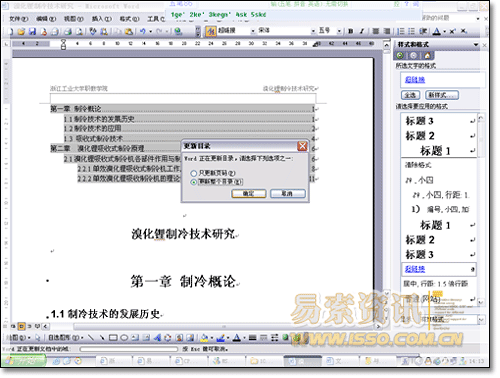Click the line color brush icon
The image size is (500, 378).
(x=220, y=338)
